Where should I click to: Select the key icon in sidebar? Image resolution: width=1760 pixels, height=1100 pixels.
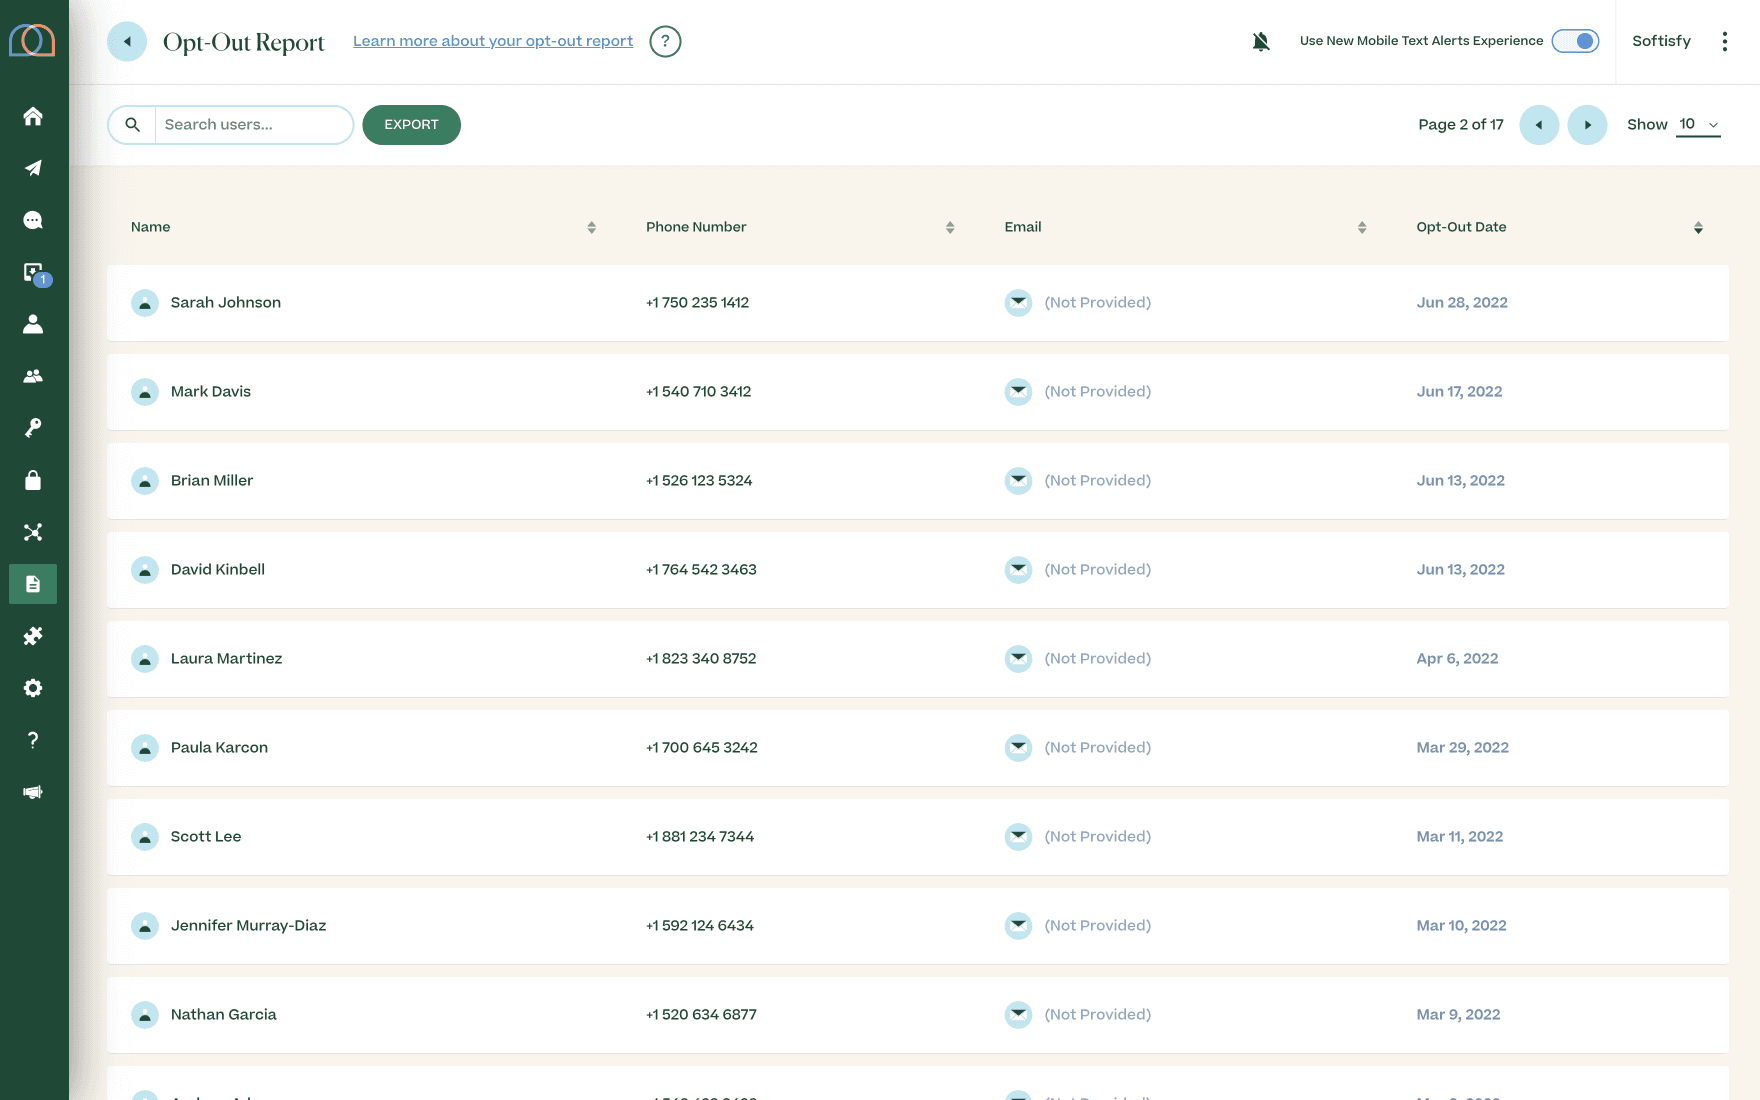tap(33, 428)
